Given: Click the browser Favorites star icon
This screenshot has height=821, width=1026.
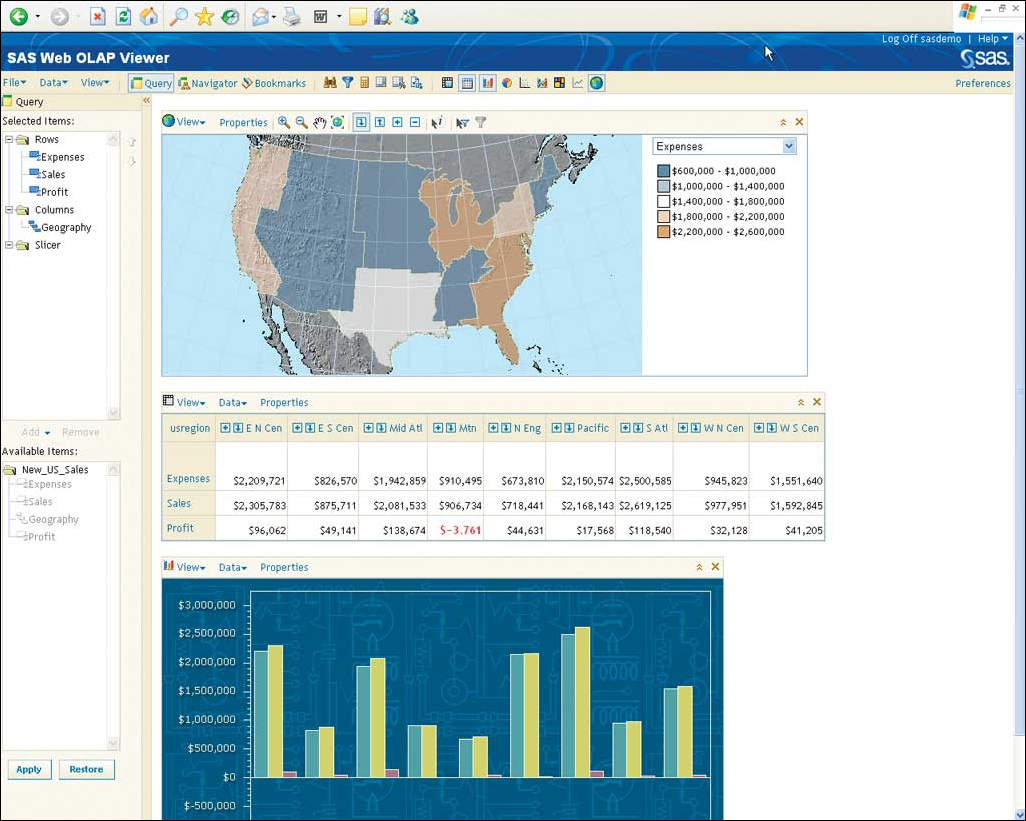Looking at the screenshot, I should click(204, 16).
